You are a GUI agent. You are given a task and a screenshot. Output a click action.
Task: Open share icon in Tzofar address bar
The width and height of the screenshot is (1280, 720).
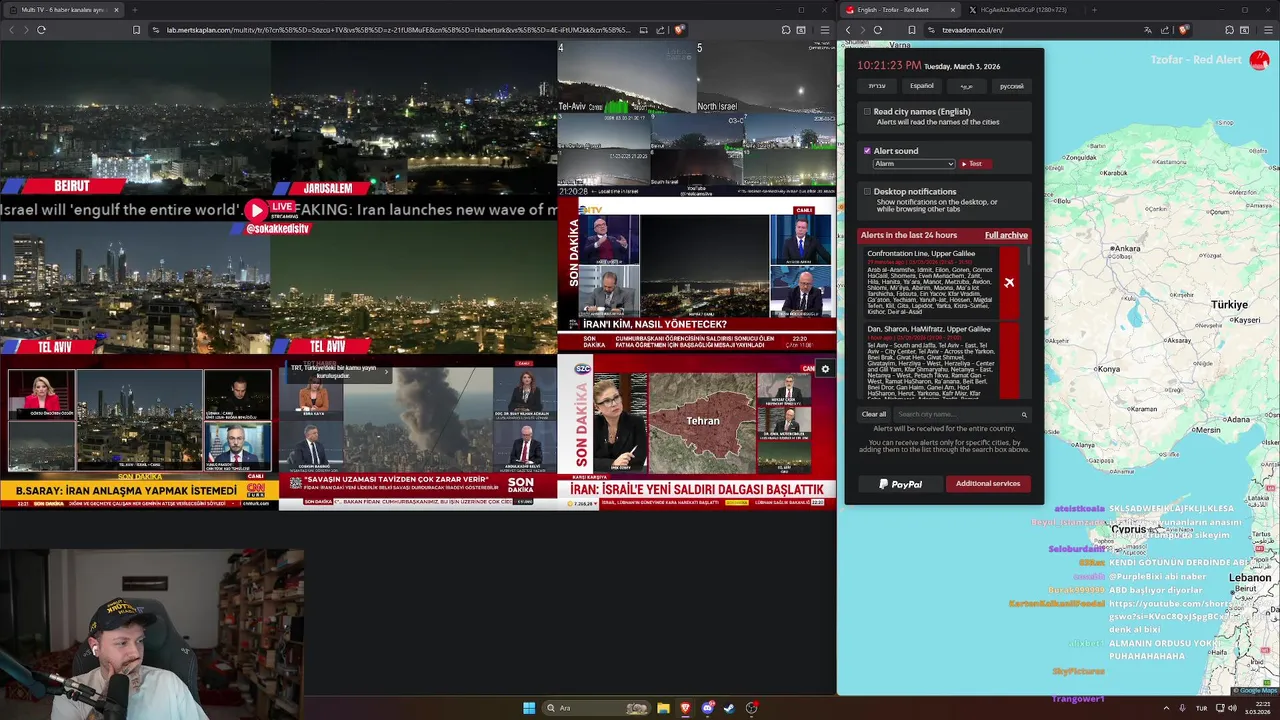tap(1165, 30)
